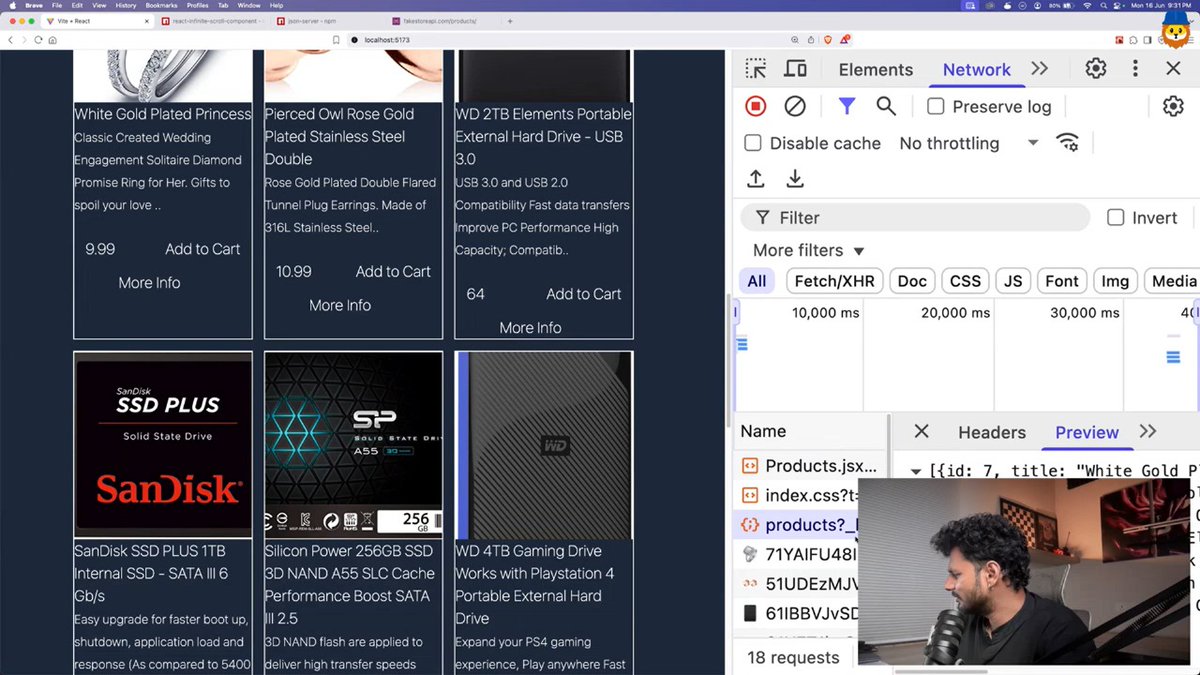
Task: Open DevTools settings gear
Action: pyautogui.click(x=1096, y=69)
